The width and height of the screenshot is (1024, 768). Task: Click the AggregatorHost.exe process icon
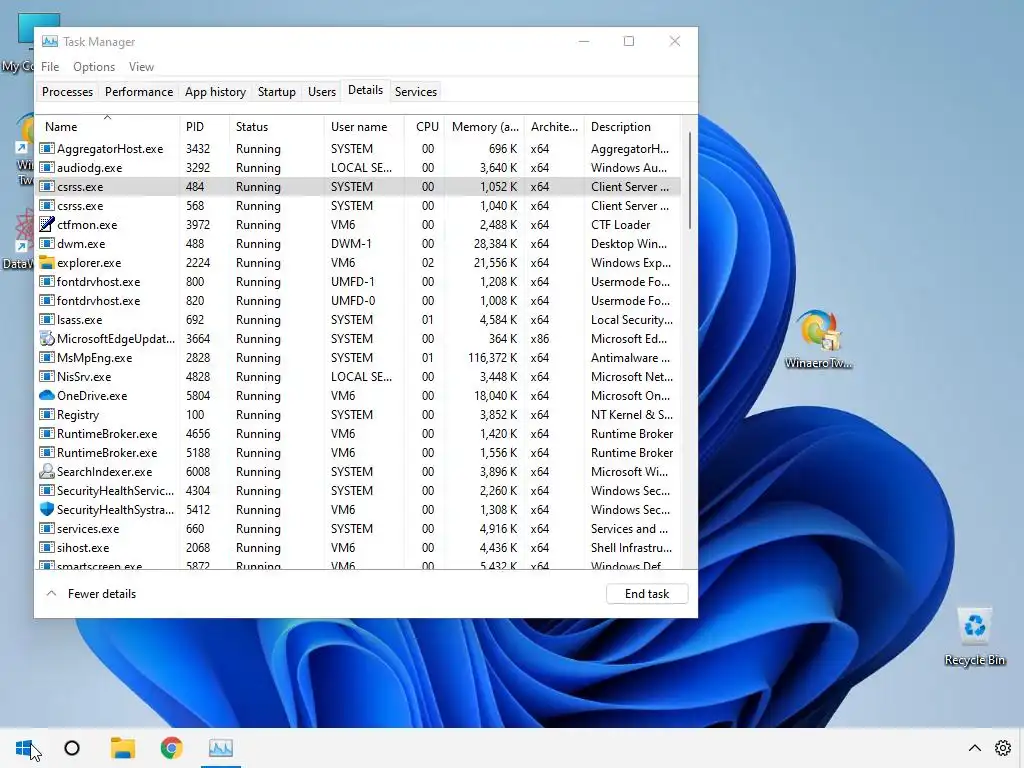click(x=46, y=149)
